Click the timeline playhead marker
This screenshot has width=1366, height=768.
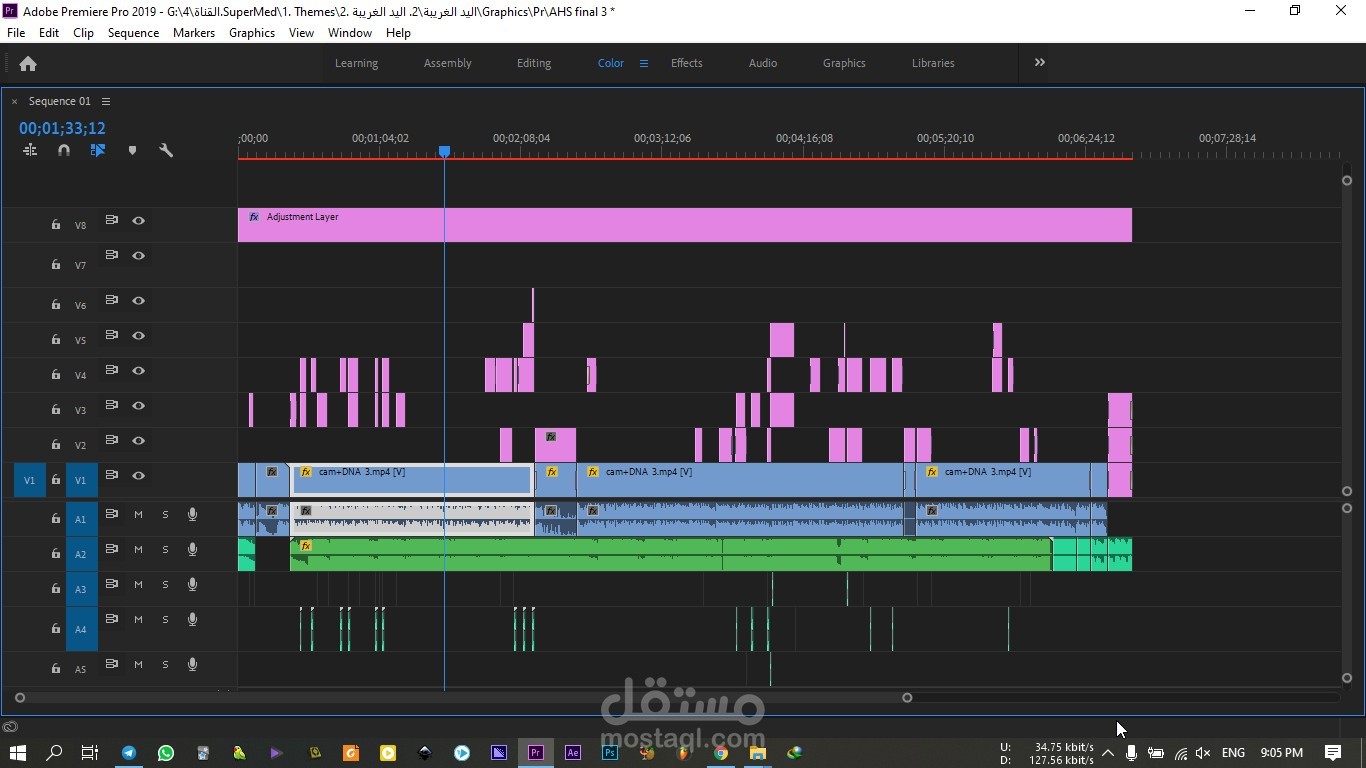pyautogui.click(x=444, y=151)
